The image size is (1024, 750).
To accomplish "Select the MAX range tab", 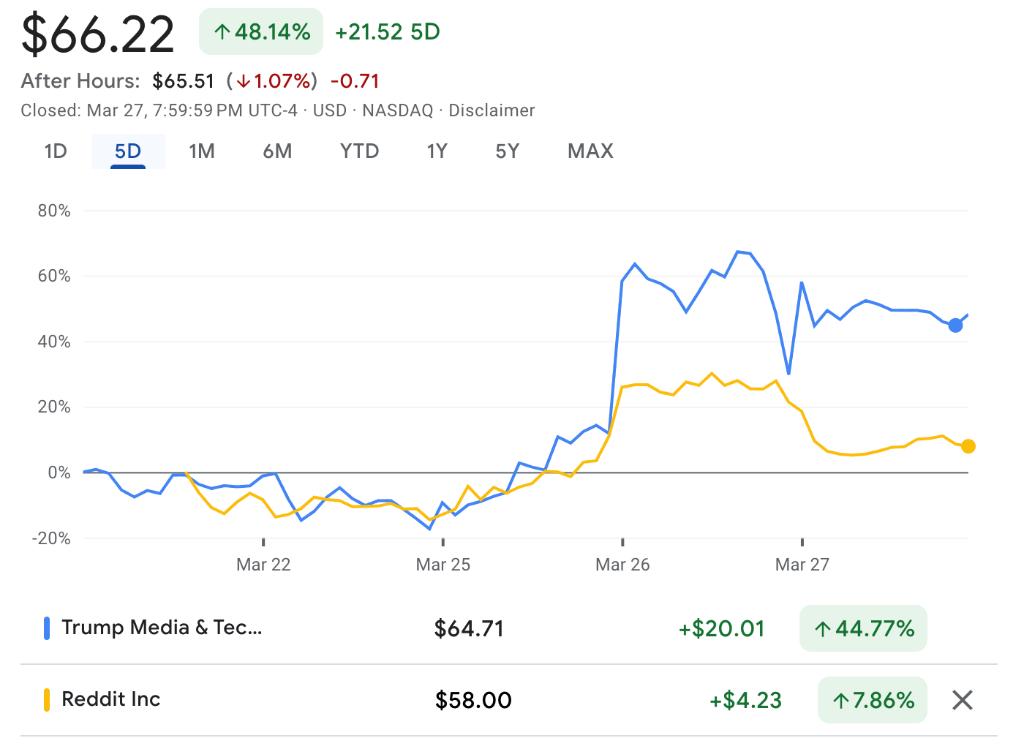I will (x=590, y=151).
